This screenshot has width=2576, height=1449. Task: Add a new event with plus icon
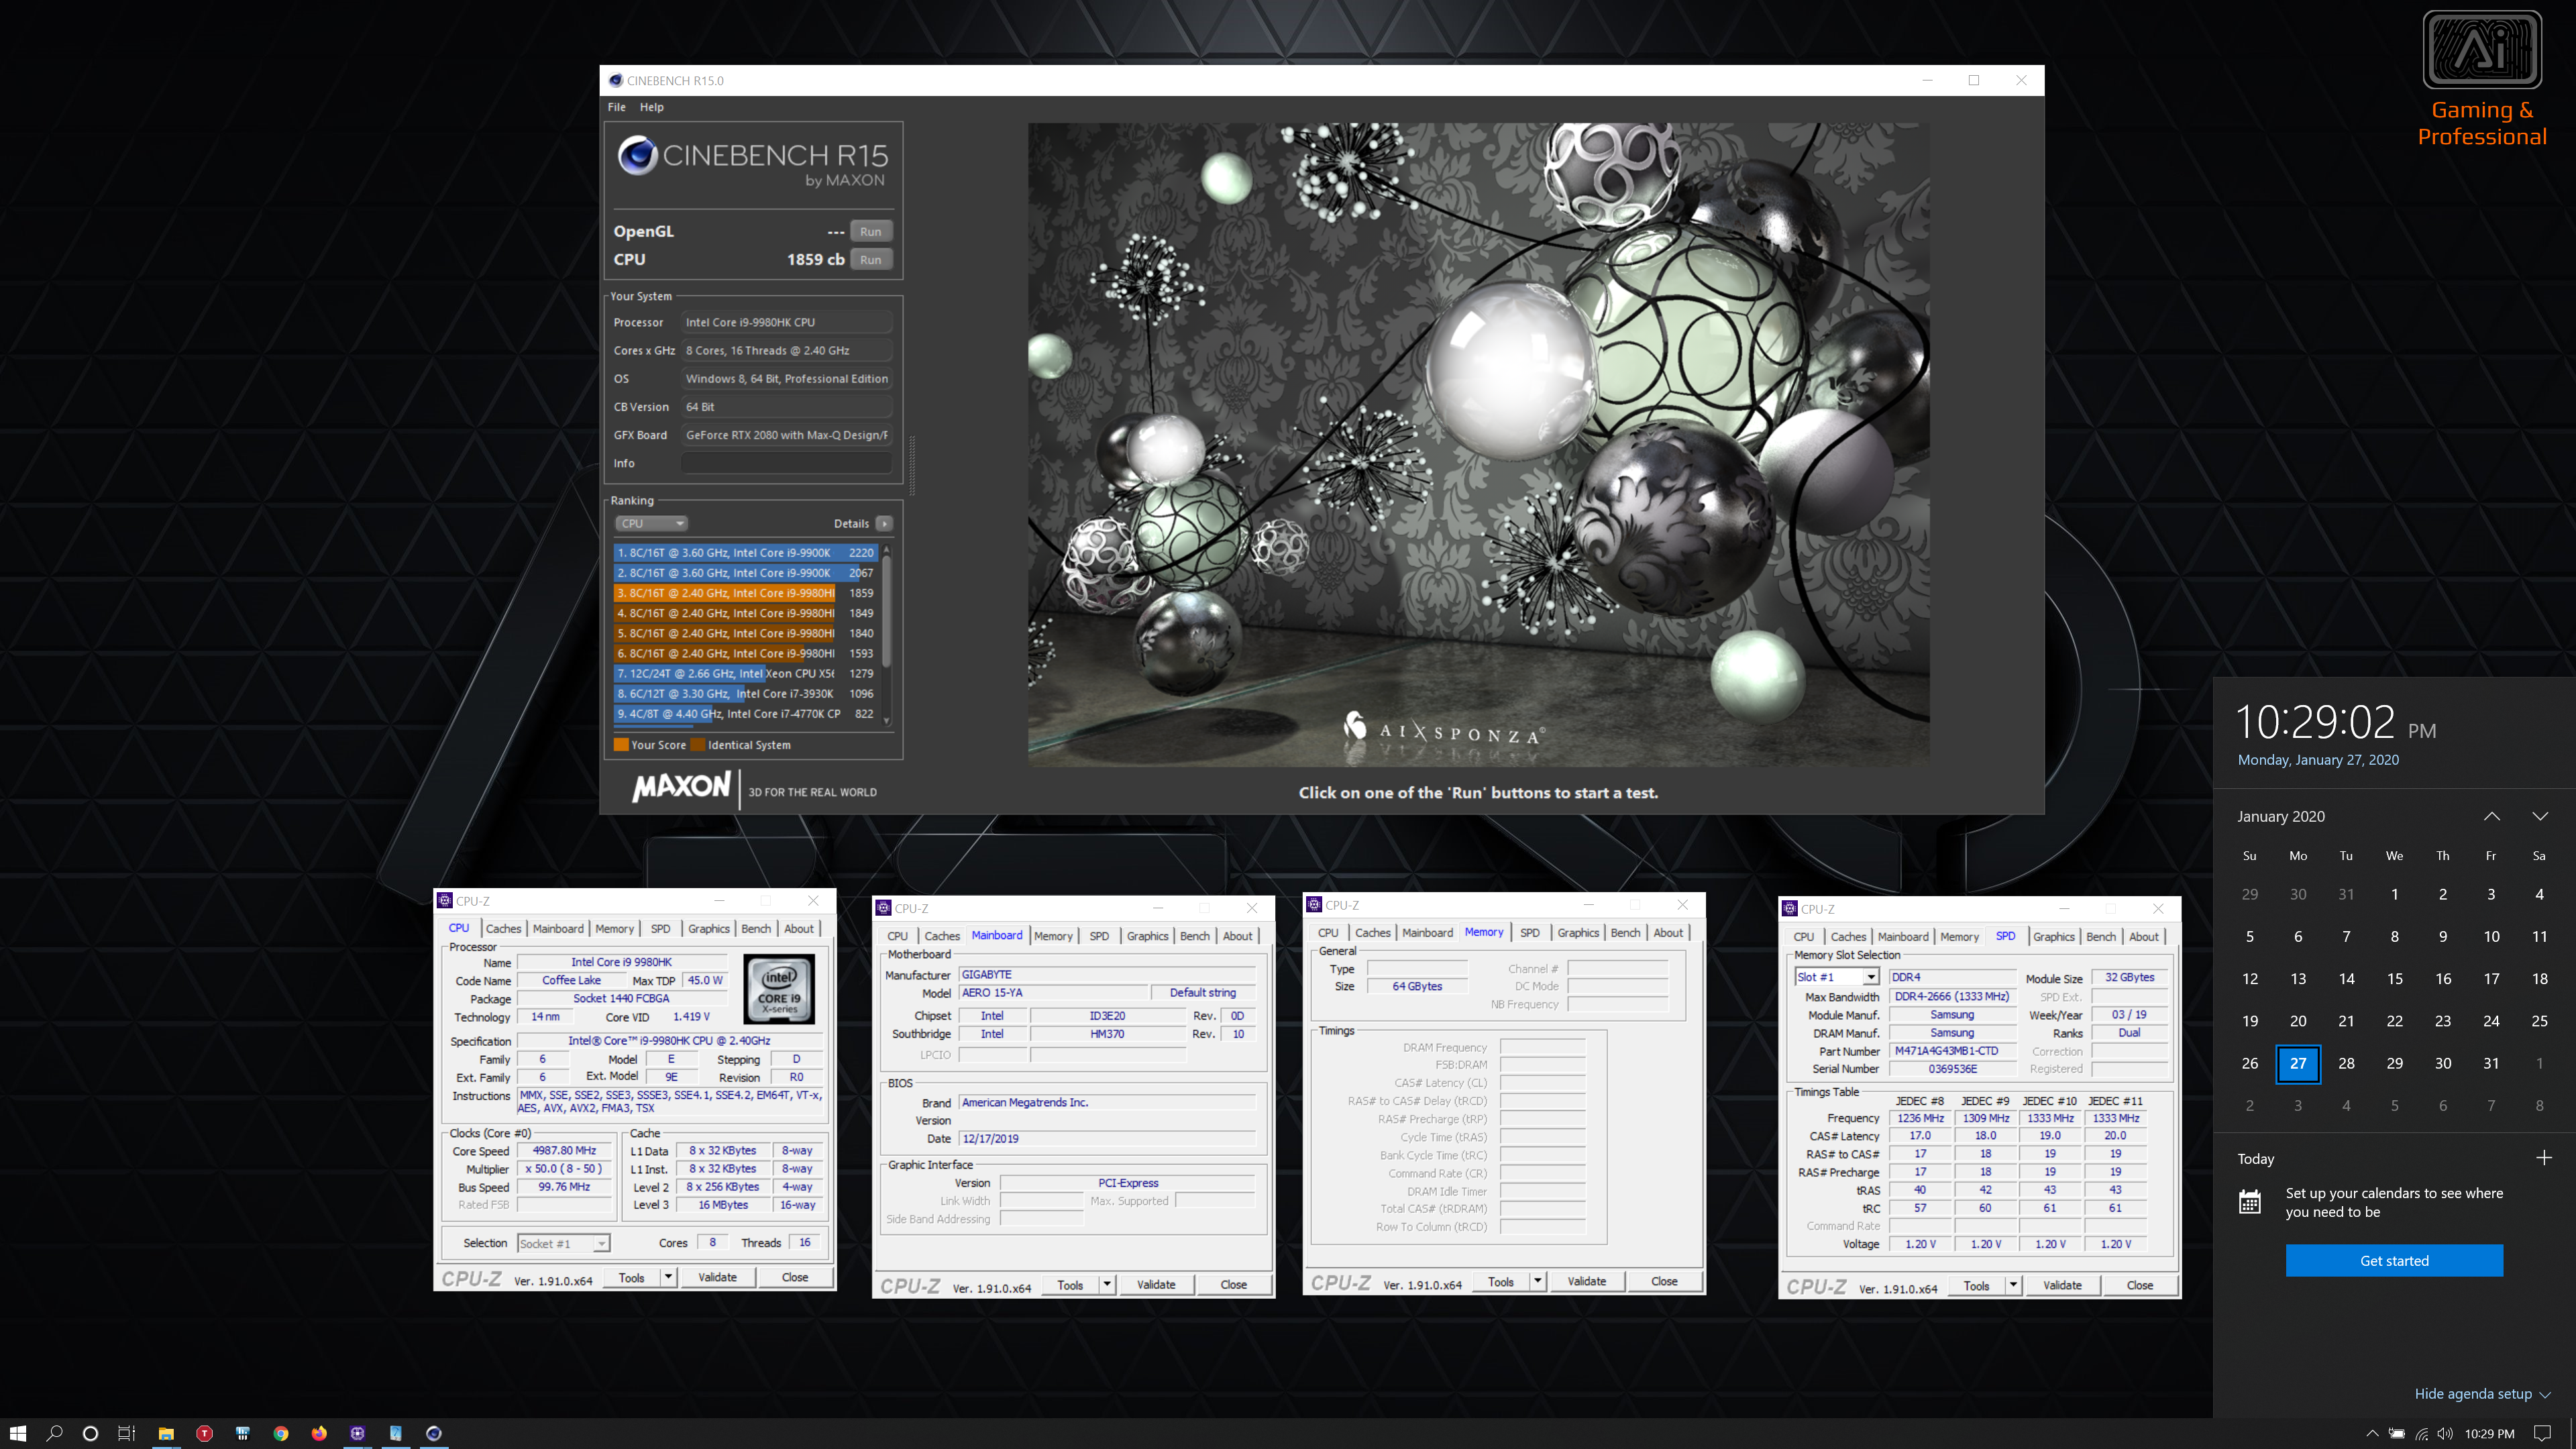(x=2544, y=1158)
